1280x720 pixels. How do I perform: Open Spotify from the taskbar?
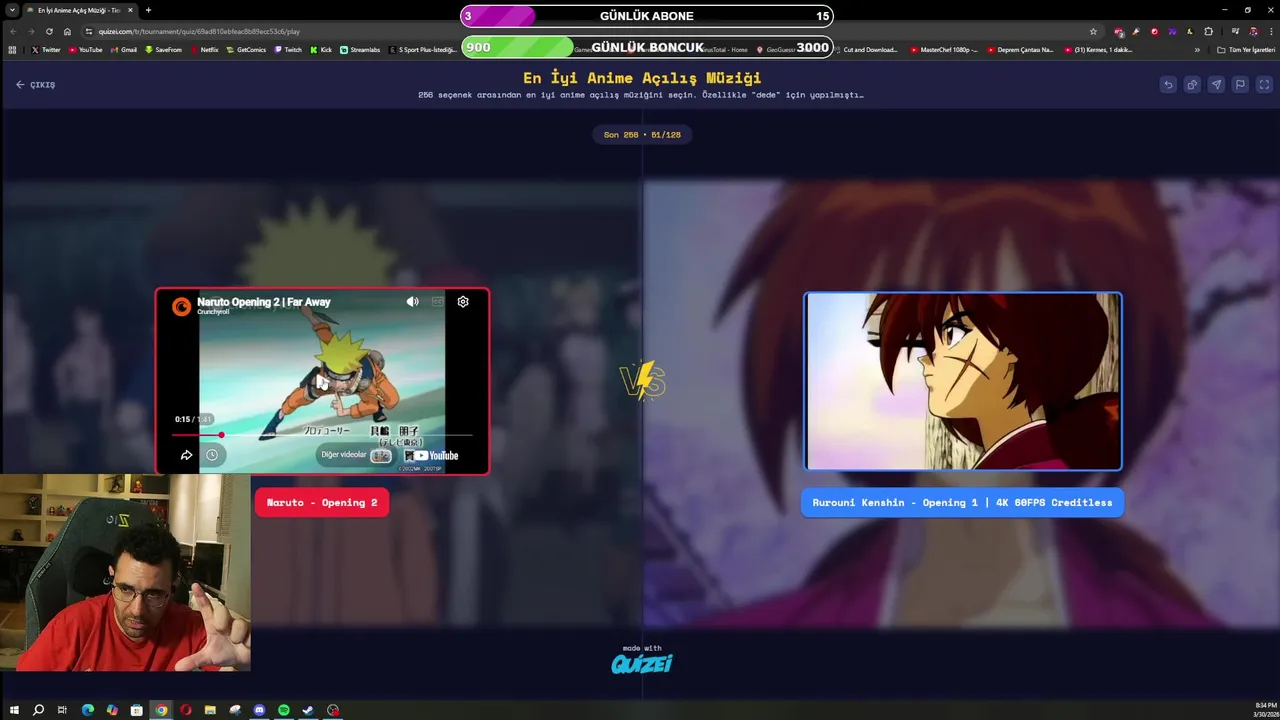click(284, 710)
